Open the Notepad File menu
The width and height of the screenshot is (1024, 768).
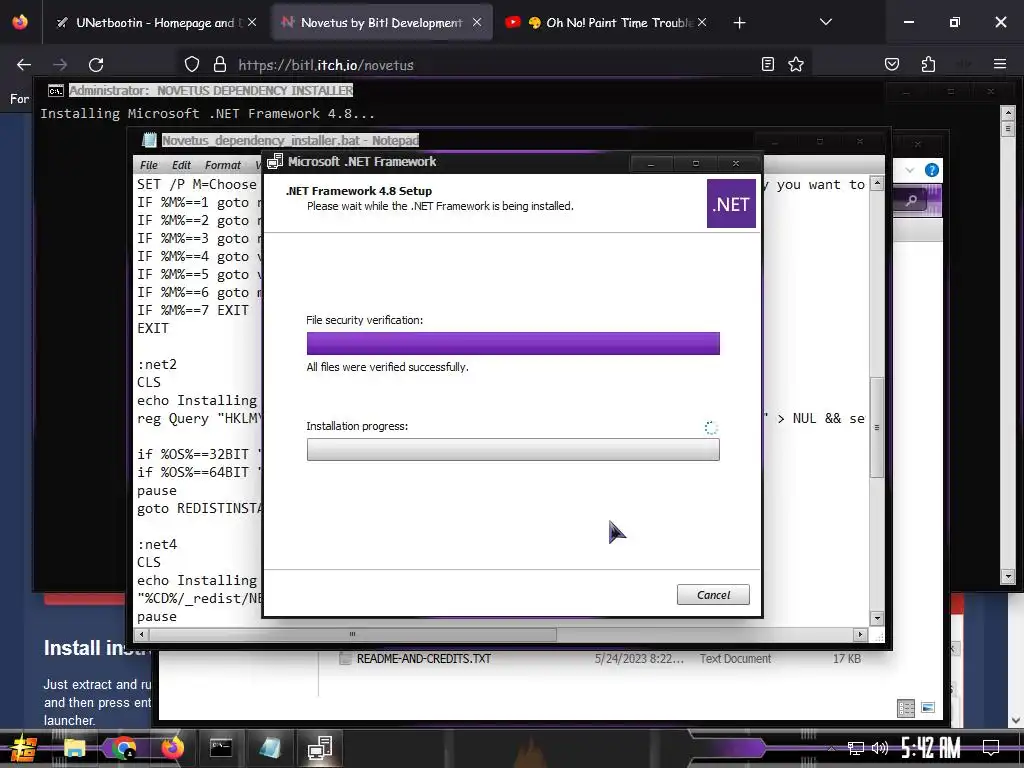coord(149,165)
